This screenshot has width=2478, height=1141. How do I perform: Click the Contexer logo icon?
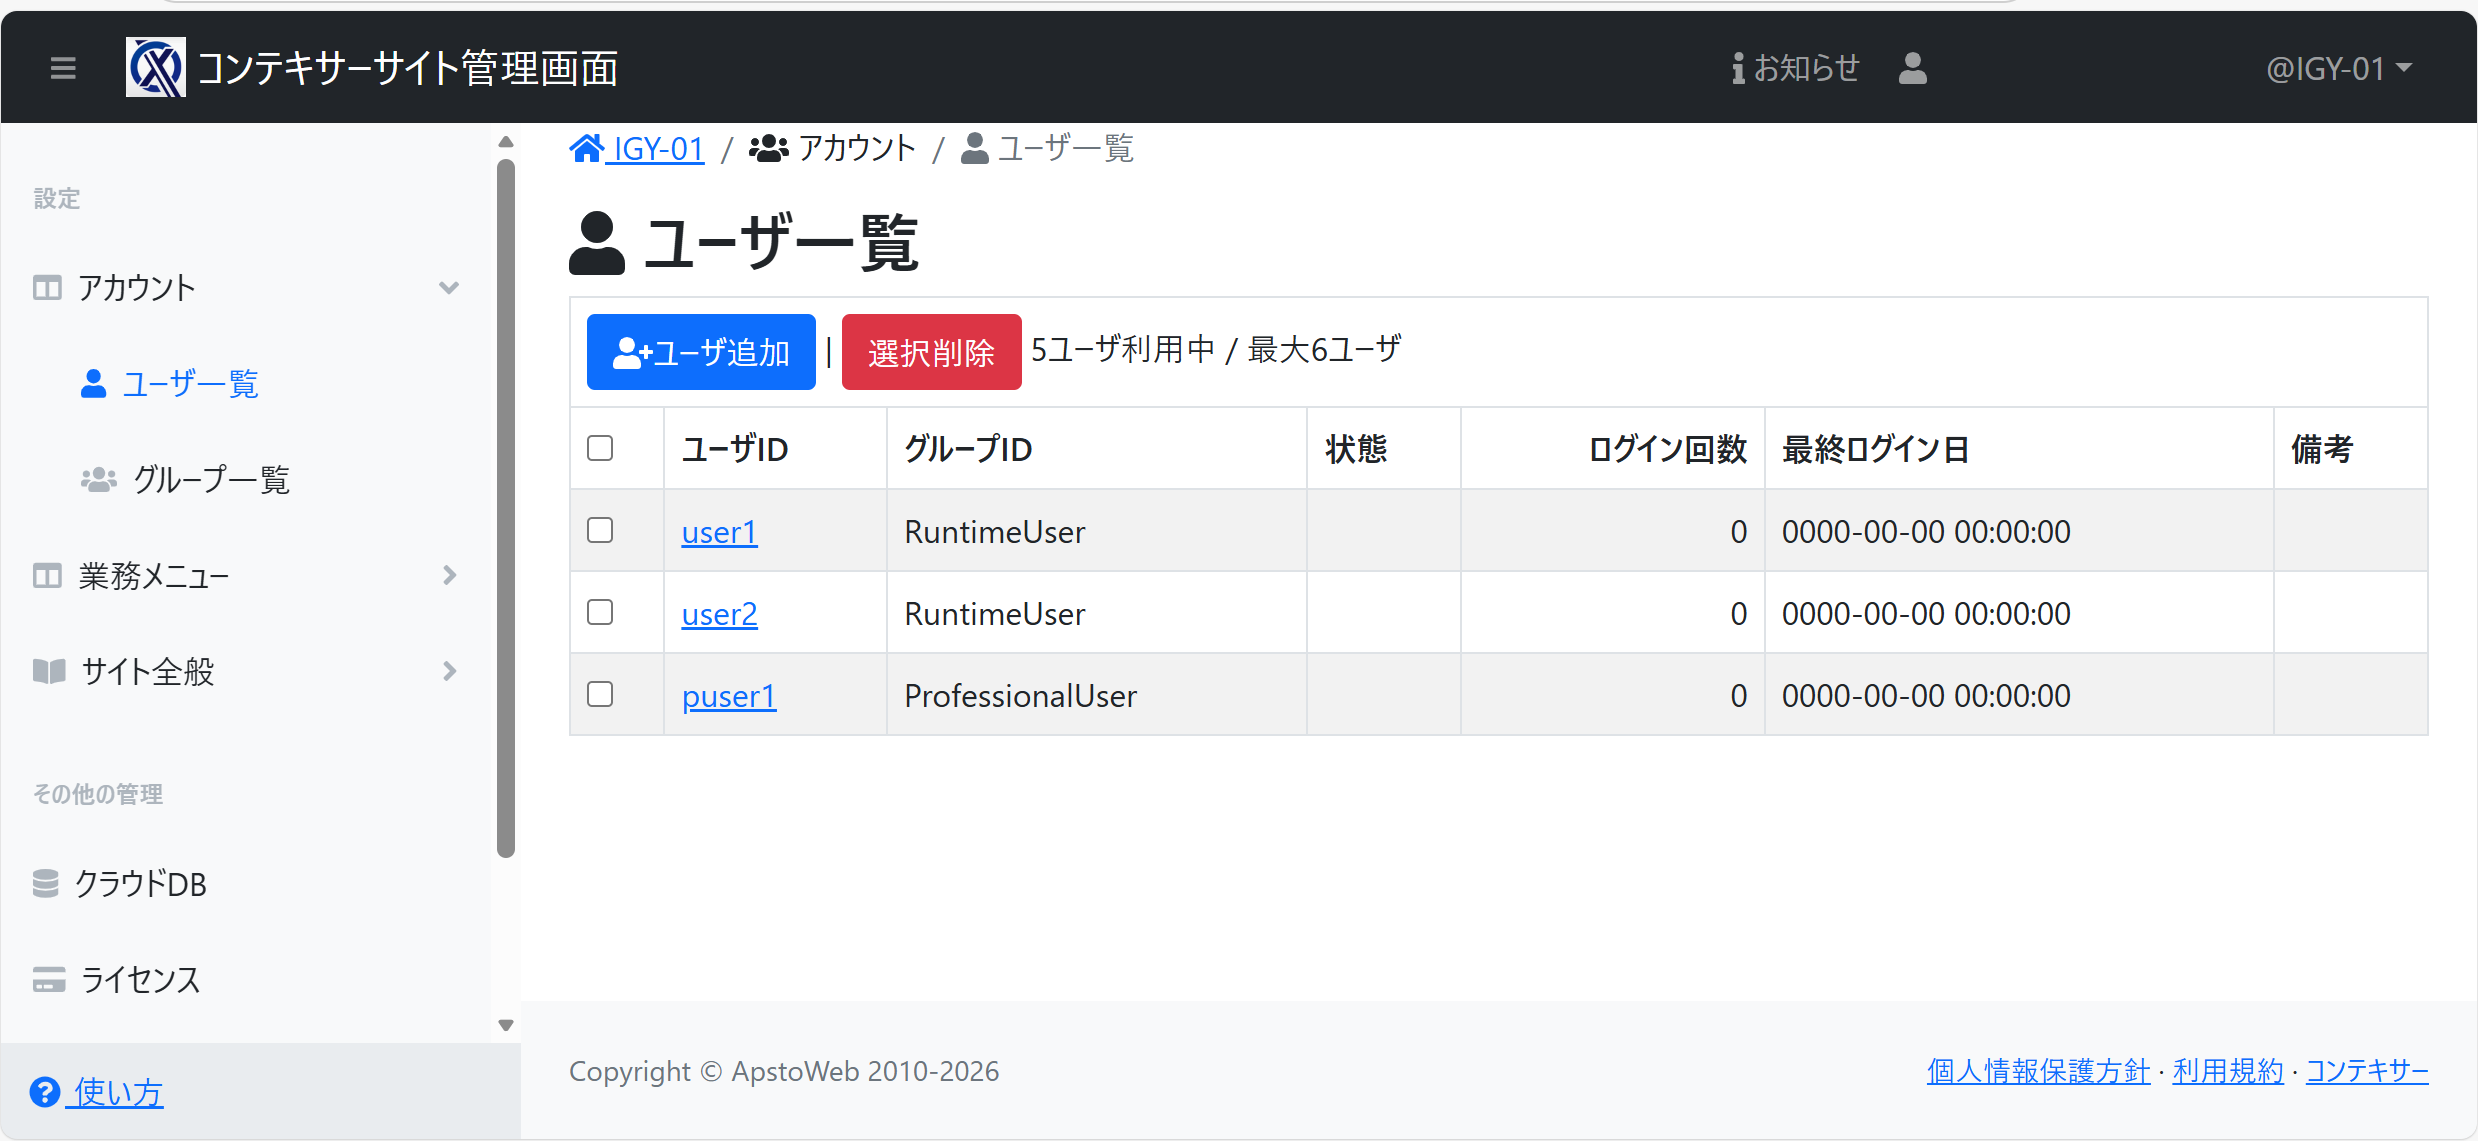155,68
